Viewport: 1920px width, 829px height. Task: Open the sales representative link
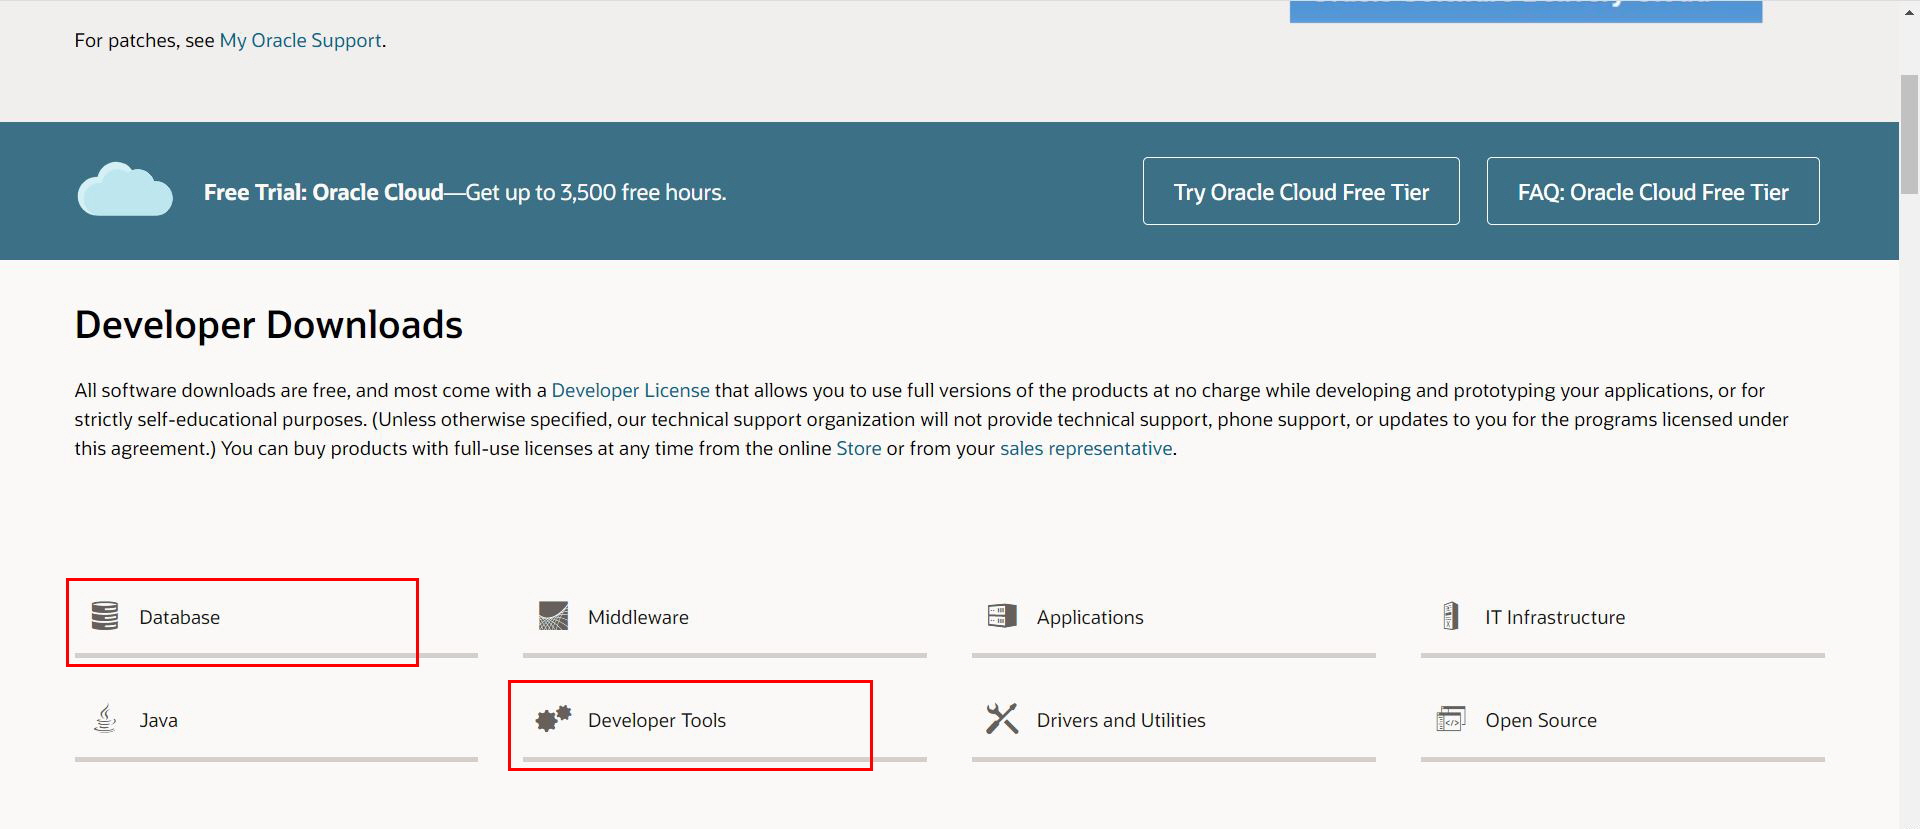pyautogui.click(x=1086, y=449)
